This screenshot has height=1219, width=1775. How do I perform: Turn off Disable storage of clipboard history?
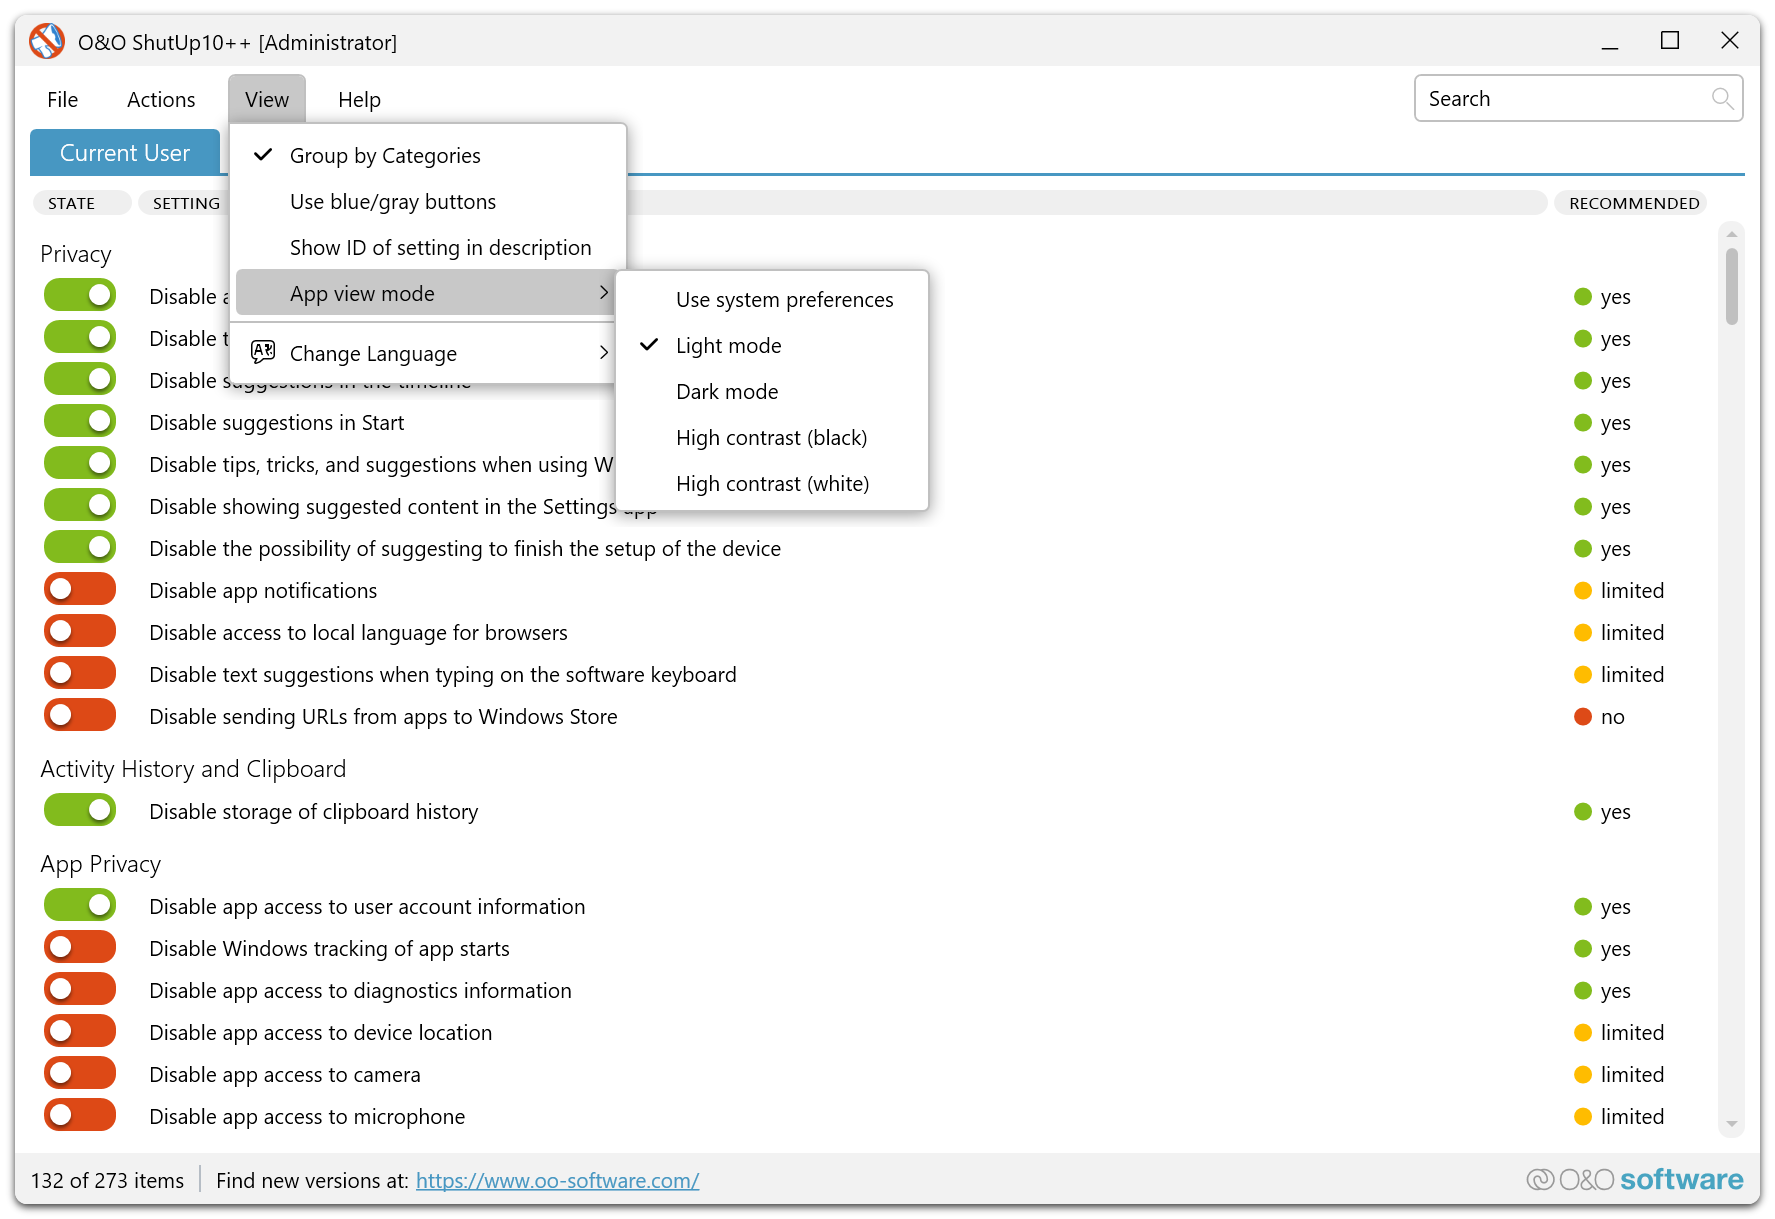tap(80, 811)
